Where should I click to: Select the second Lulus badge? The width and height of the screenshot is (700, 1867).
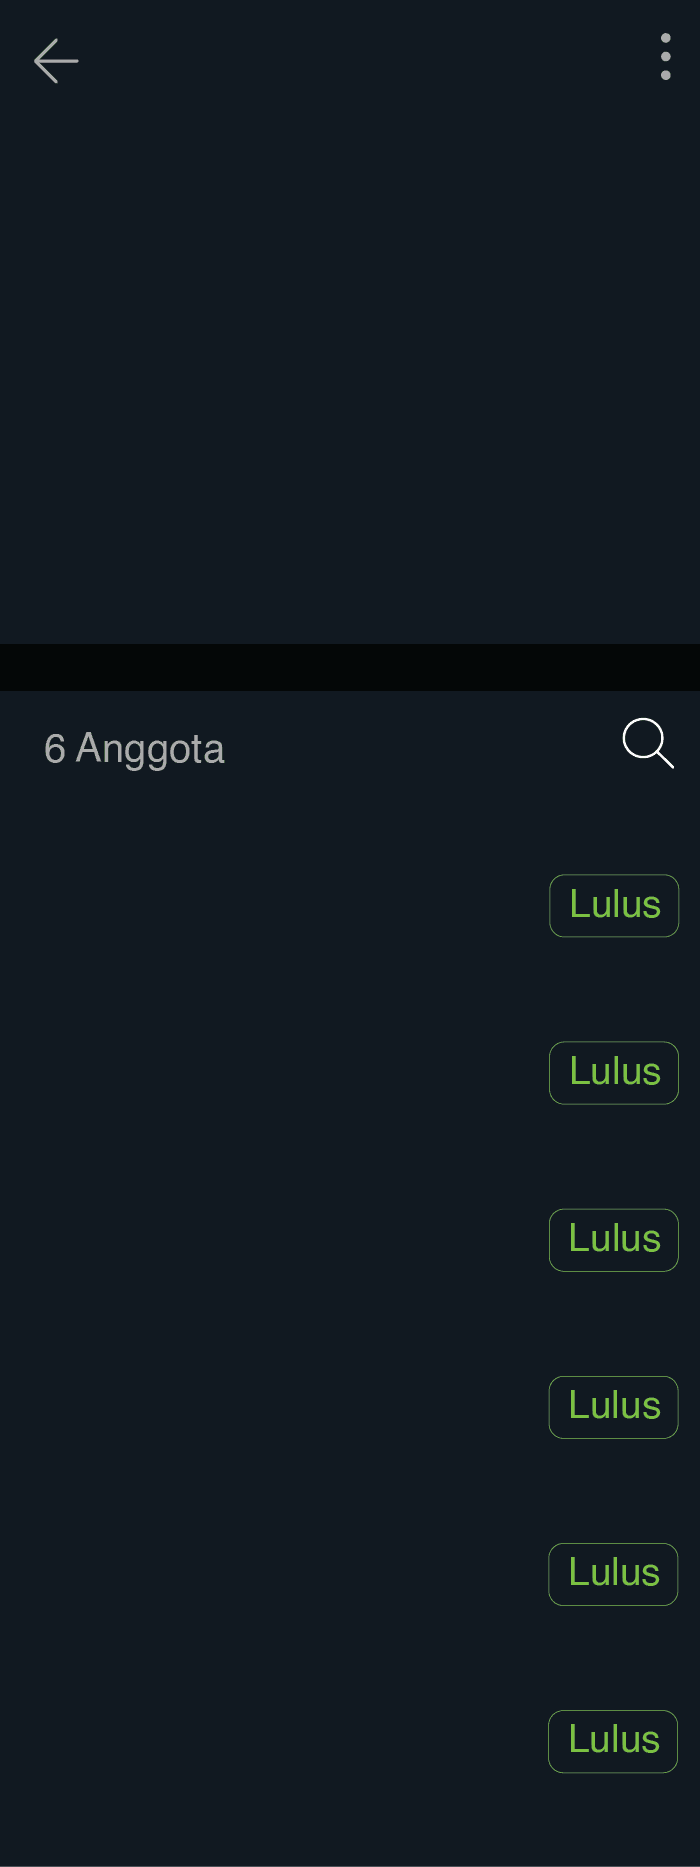click(x=614, y=1073)
